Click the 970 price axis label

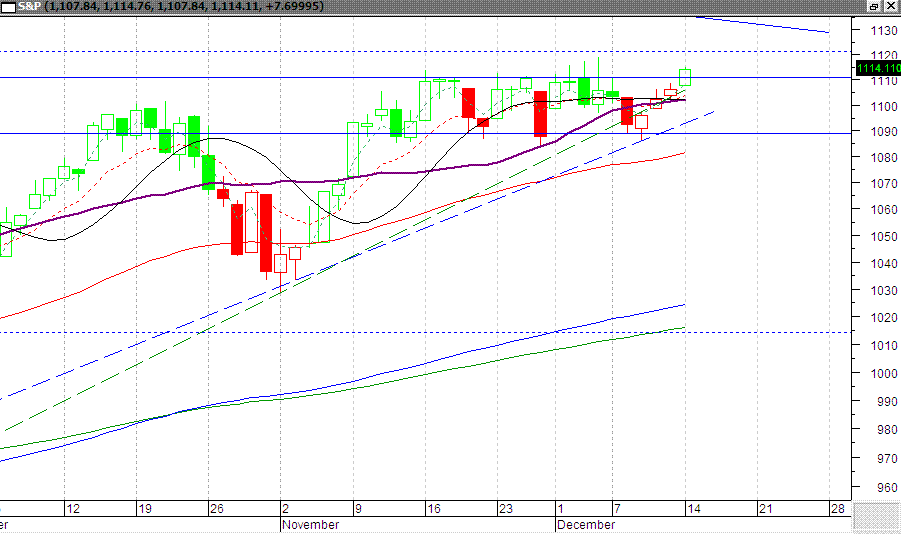[x=887, y=459]
